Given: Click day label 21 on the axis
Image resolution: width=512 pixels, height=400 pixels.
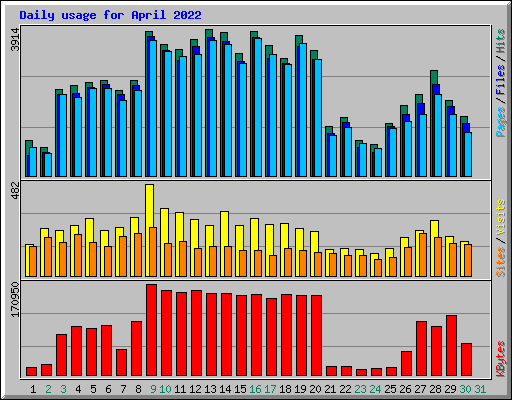Looking at the screenshot, I should pos(330,389).
